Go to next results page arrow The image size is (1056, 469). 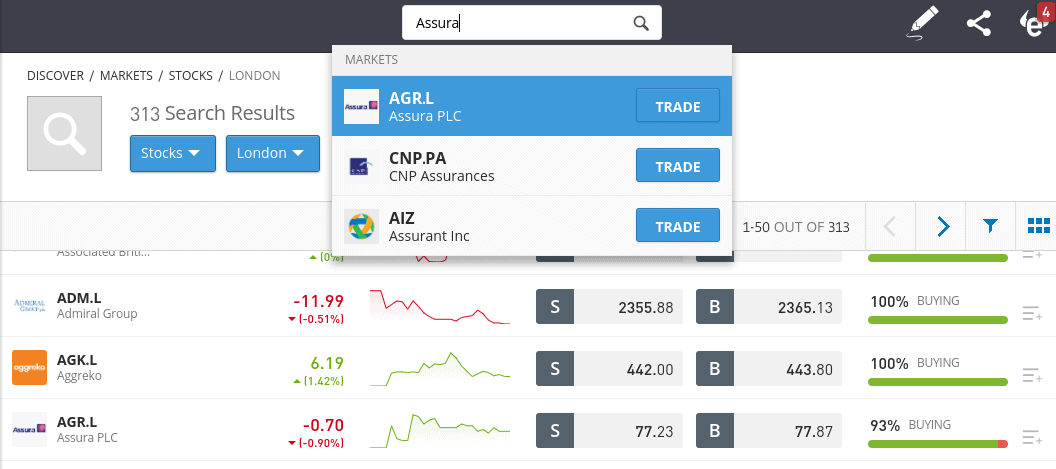(943, 226)
